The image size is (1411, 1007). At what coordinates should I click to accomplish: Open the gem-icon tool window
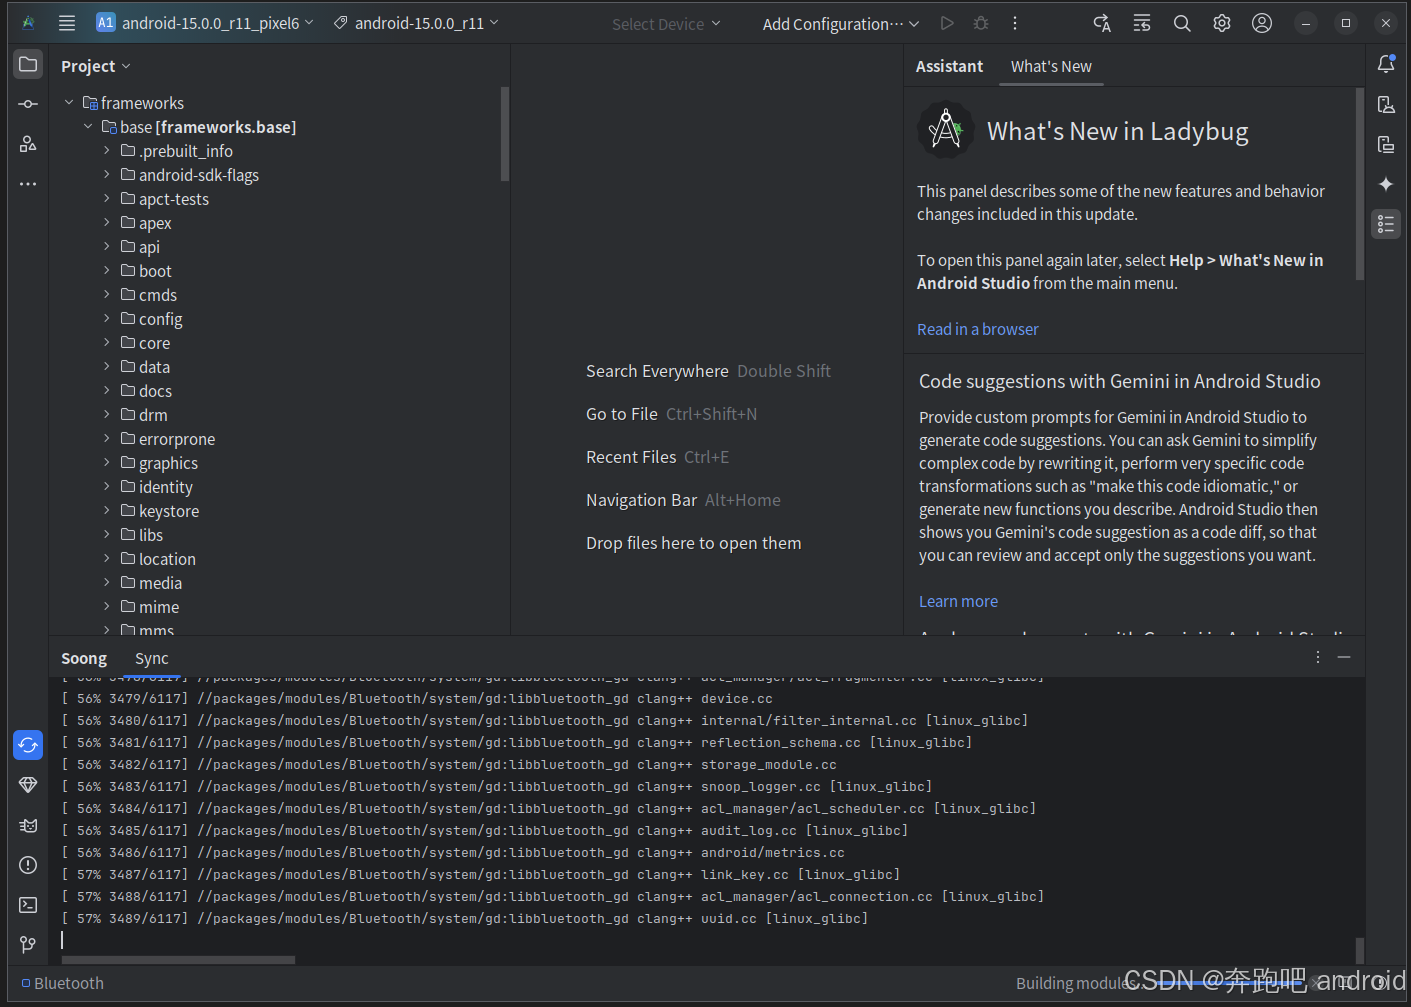(28, 785)
